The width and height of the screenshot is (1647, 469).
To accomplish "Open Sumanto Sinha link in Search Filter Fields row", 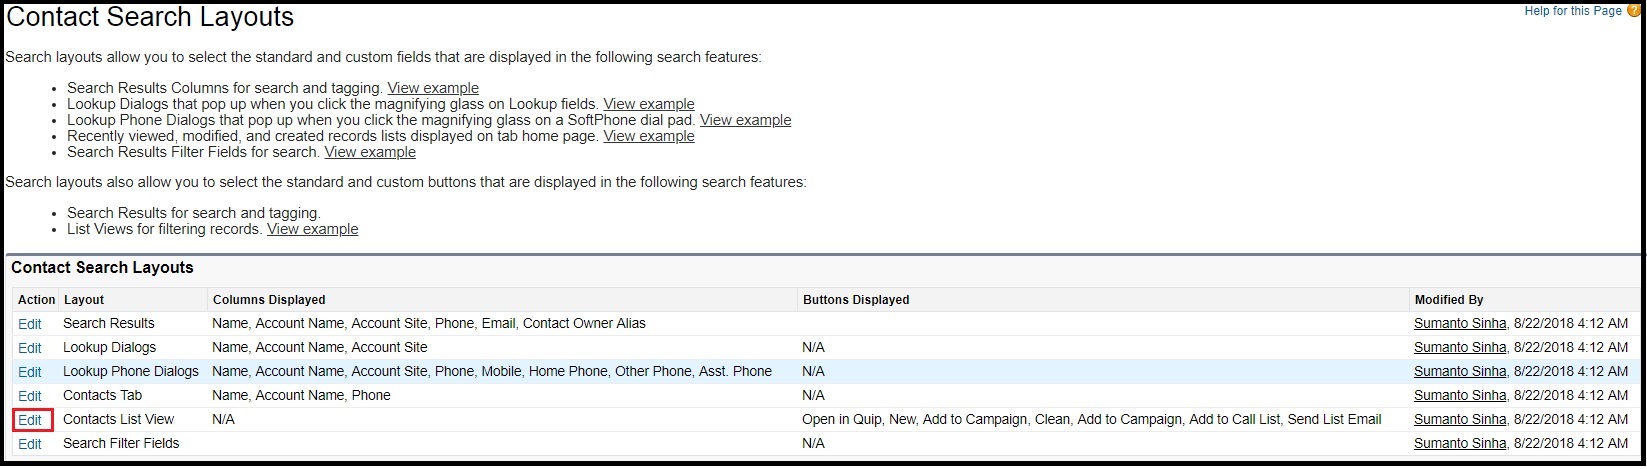I will click(1459, 444).
